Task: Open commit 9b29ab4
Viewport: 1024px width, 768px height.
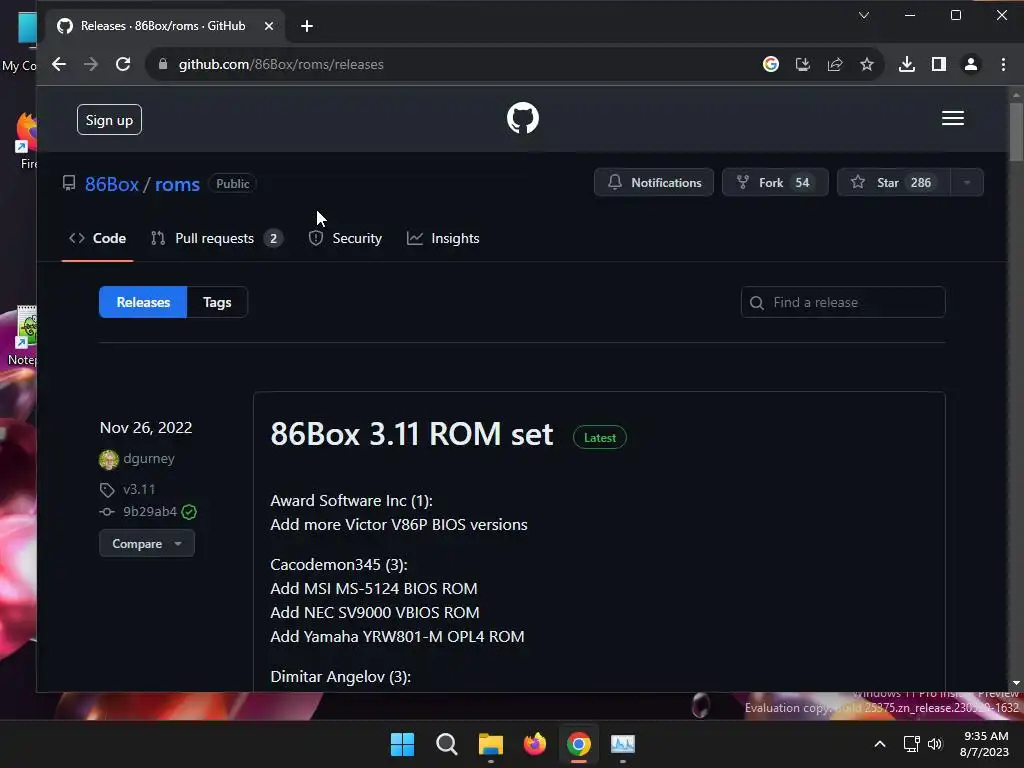Action: pos(150,511)
